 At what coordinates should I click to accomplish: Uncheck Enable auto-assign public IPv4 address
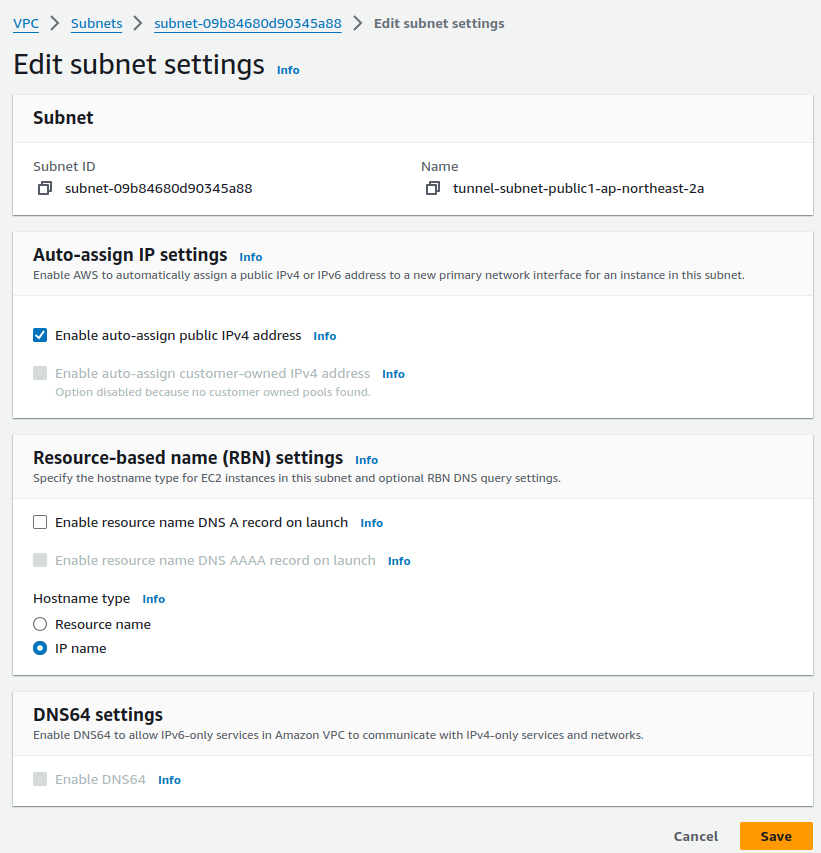[40, 335]
